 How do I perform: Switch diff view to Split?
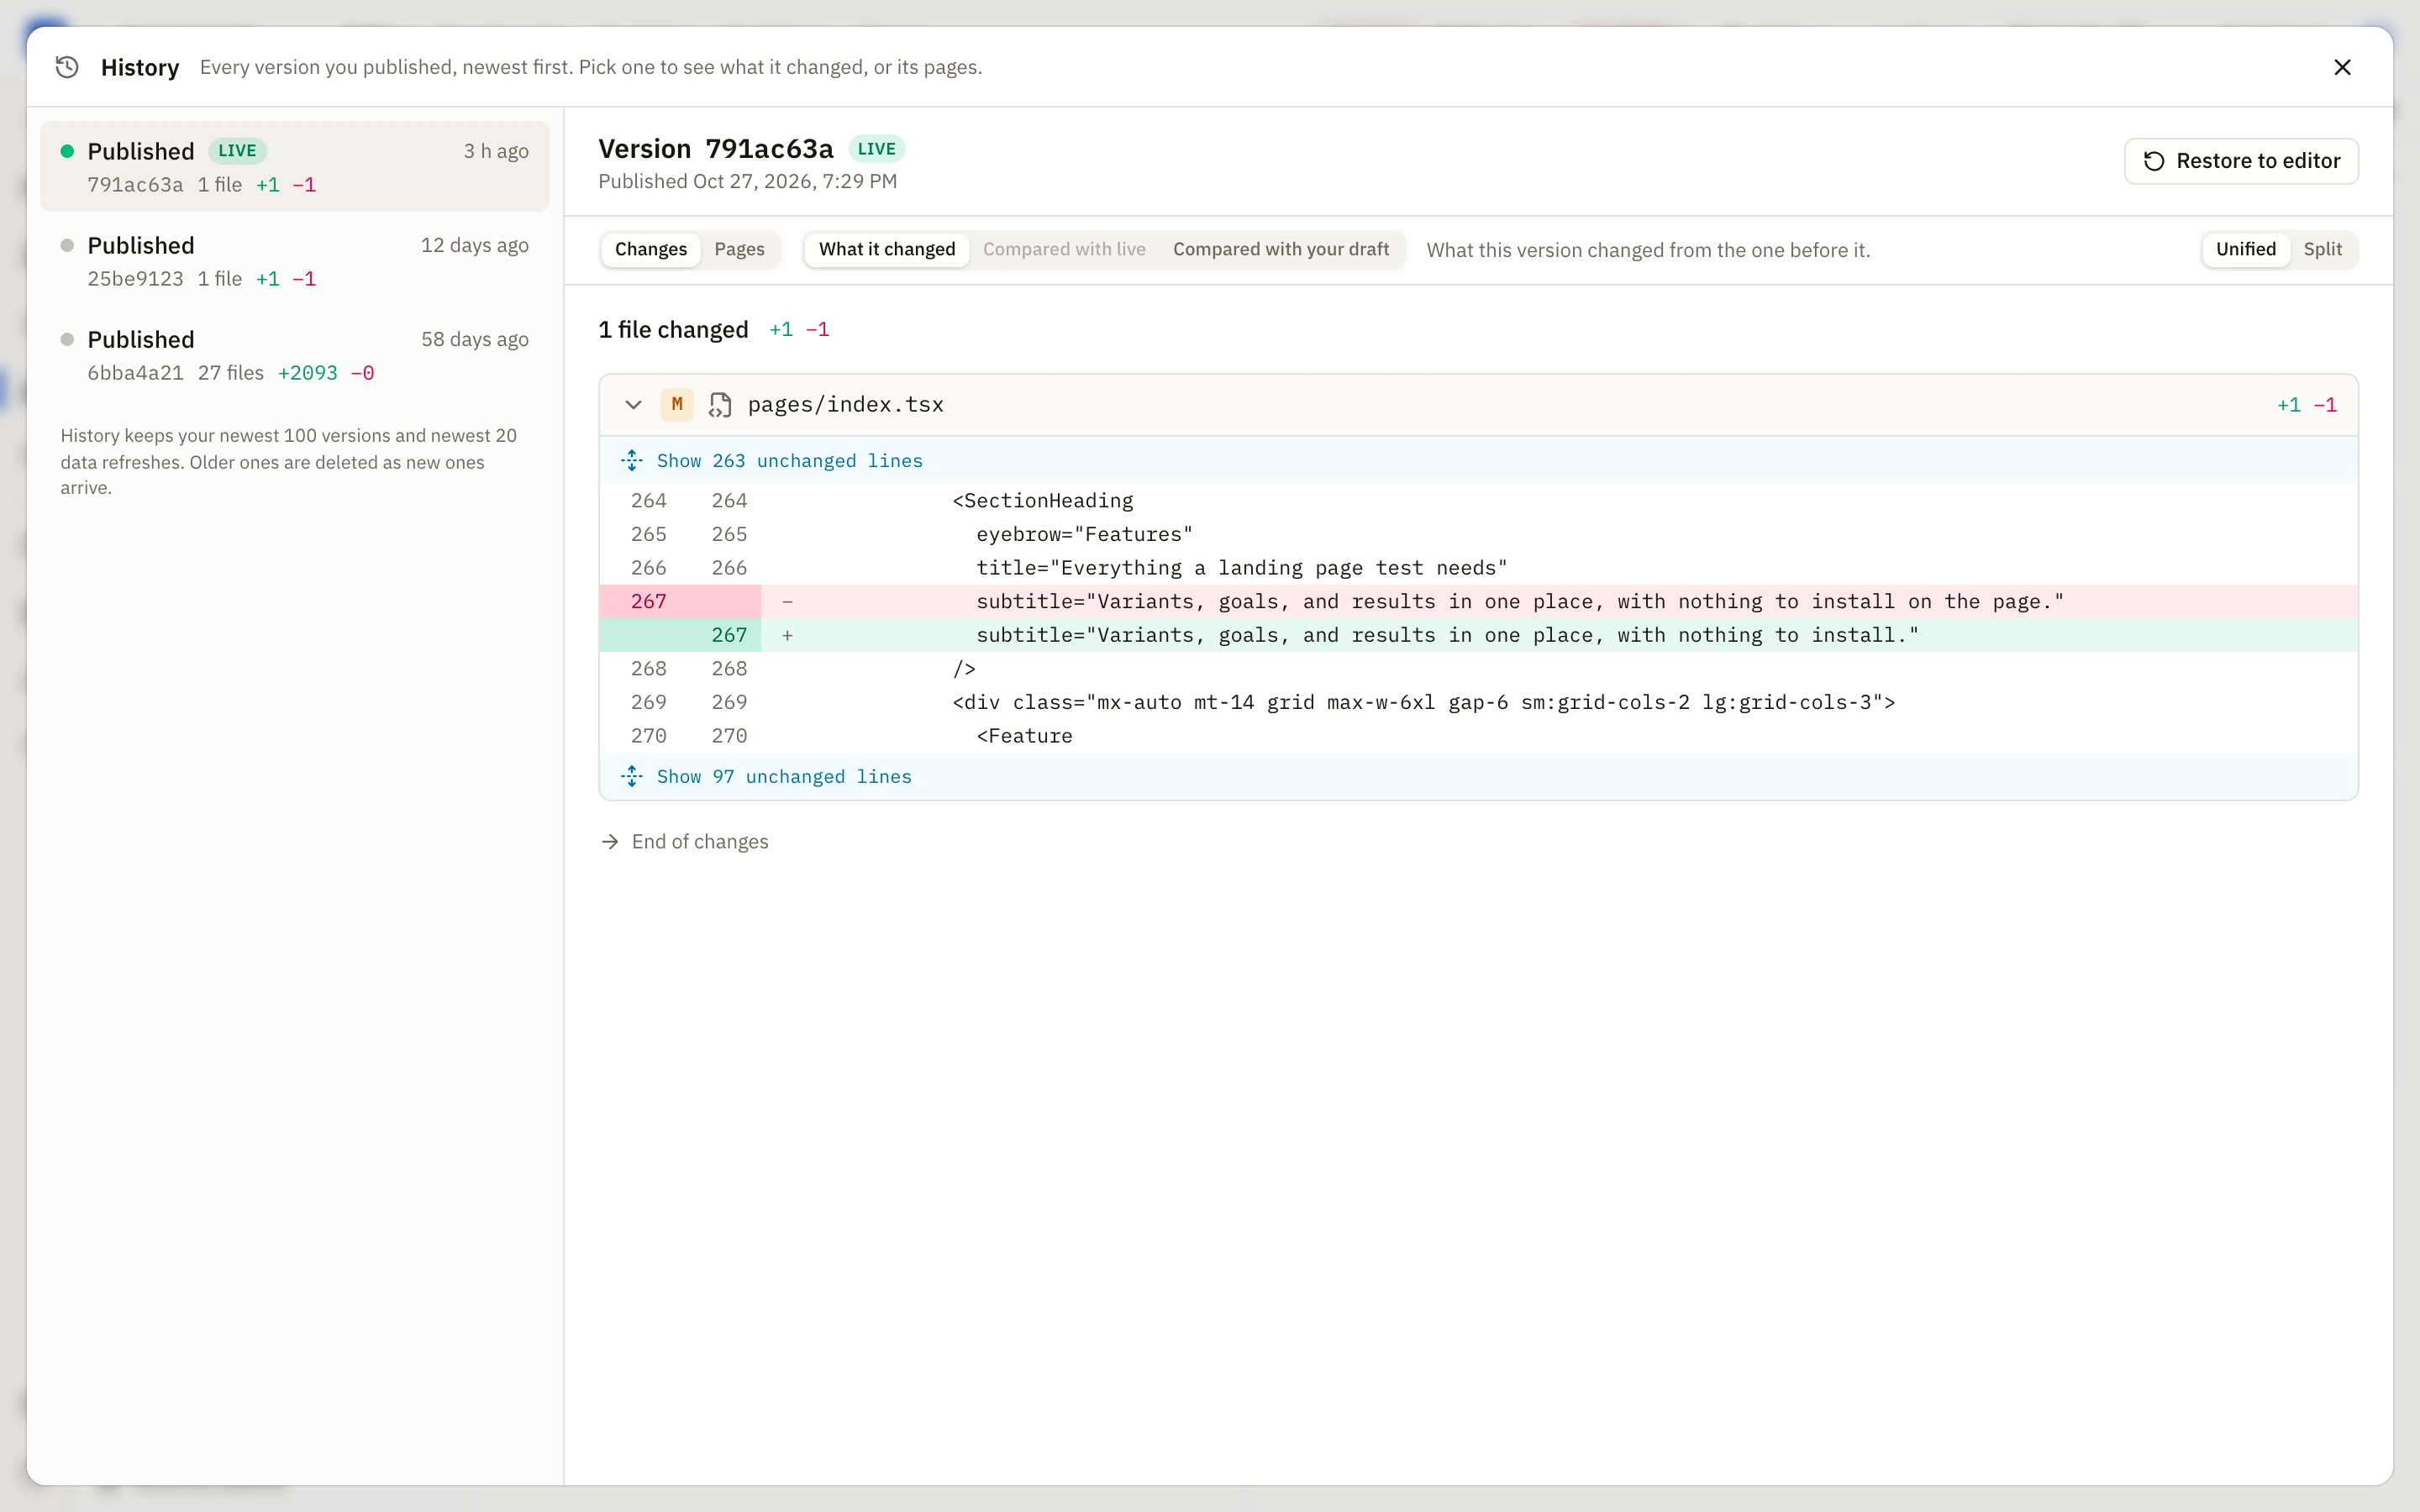click(x=2322, y=250)
